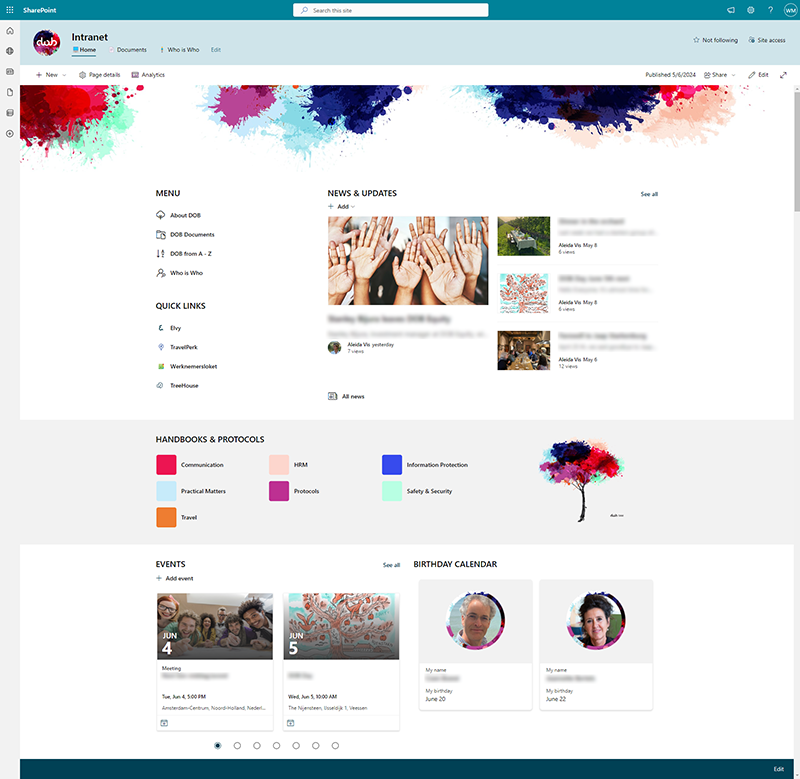Screen dimensions: 800x779
Task: Open the Who is Who navigation tab
Action: pyautogui.click(x=180, y=49)
